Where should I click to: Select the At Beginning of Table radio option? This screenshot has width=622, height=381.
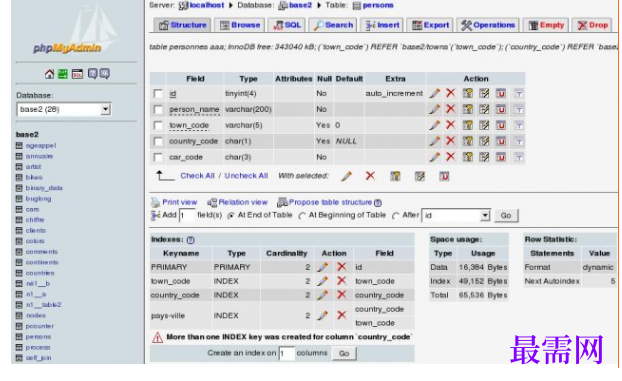tap(302, 216)
